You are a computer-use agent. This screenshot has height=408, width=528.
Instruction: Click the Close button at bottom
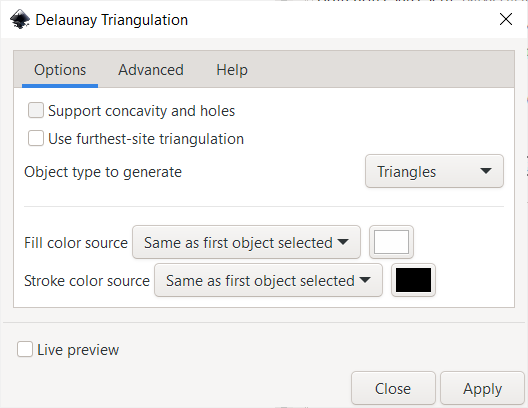coord(393,388)
